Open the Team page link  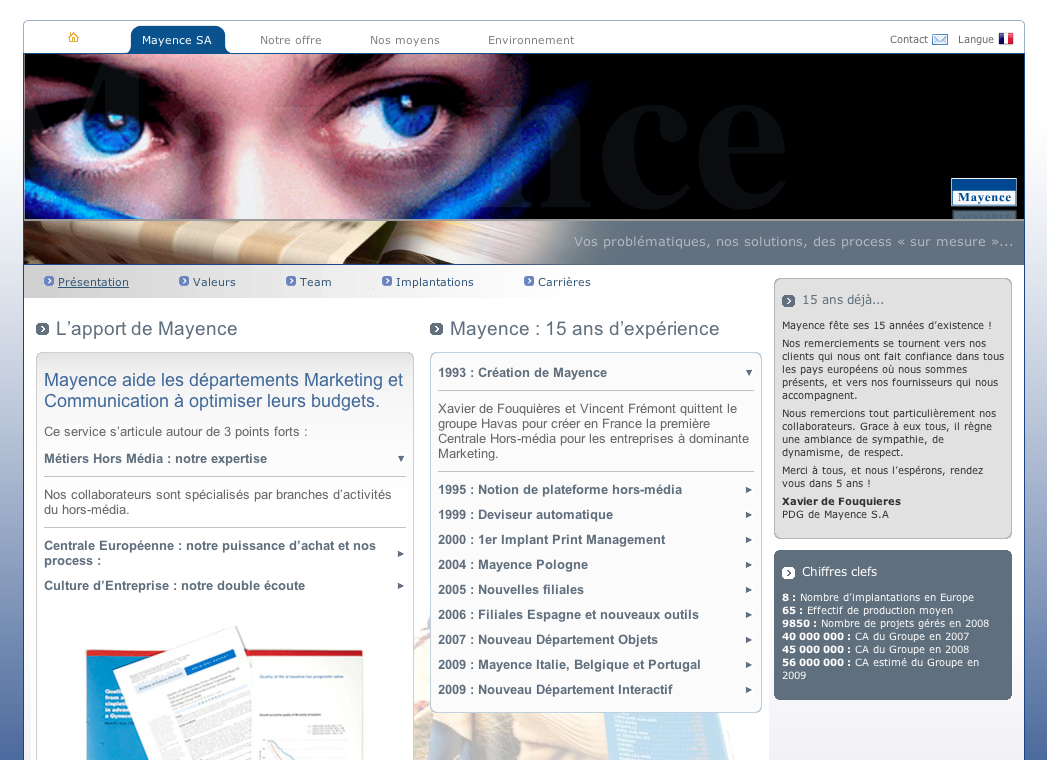pyautogui.click(x=315, y=282)
